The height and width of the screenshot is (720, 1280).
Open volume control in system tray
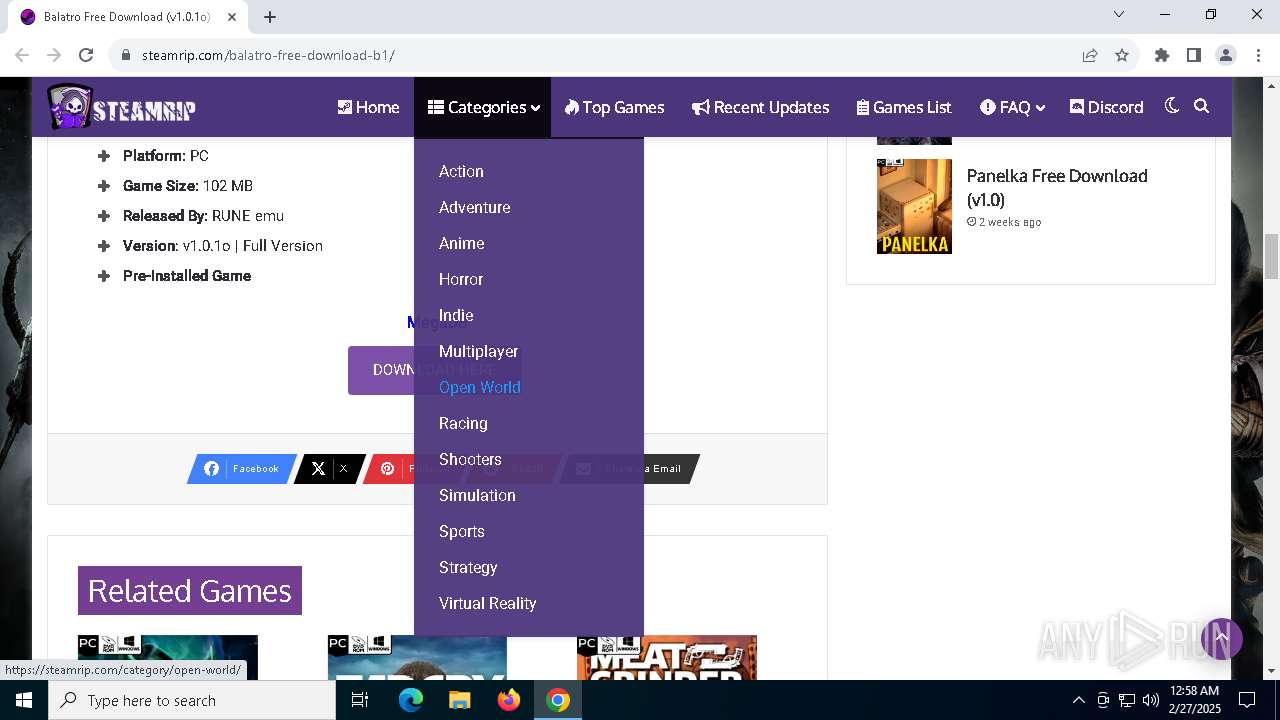pyautogui.click(x=1151, y=700)
